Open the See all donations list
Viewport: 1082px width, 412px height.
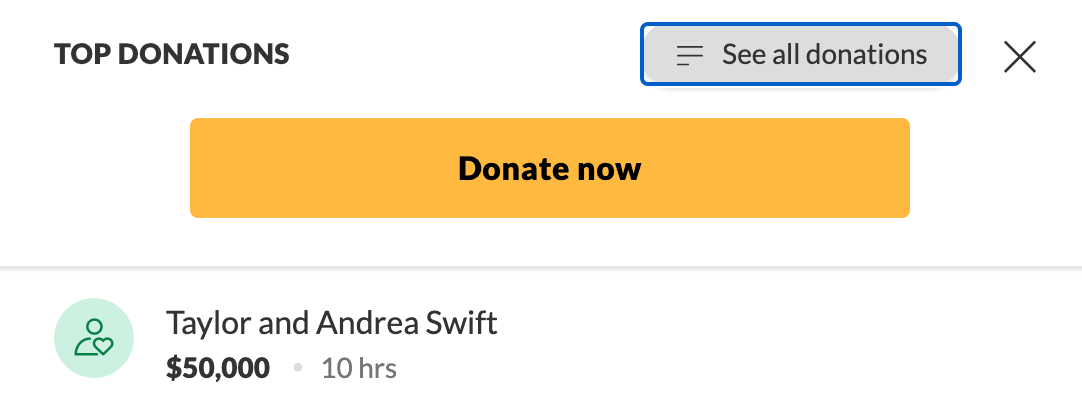point(800,55)
